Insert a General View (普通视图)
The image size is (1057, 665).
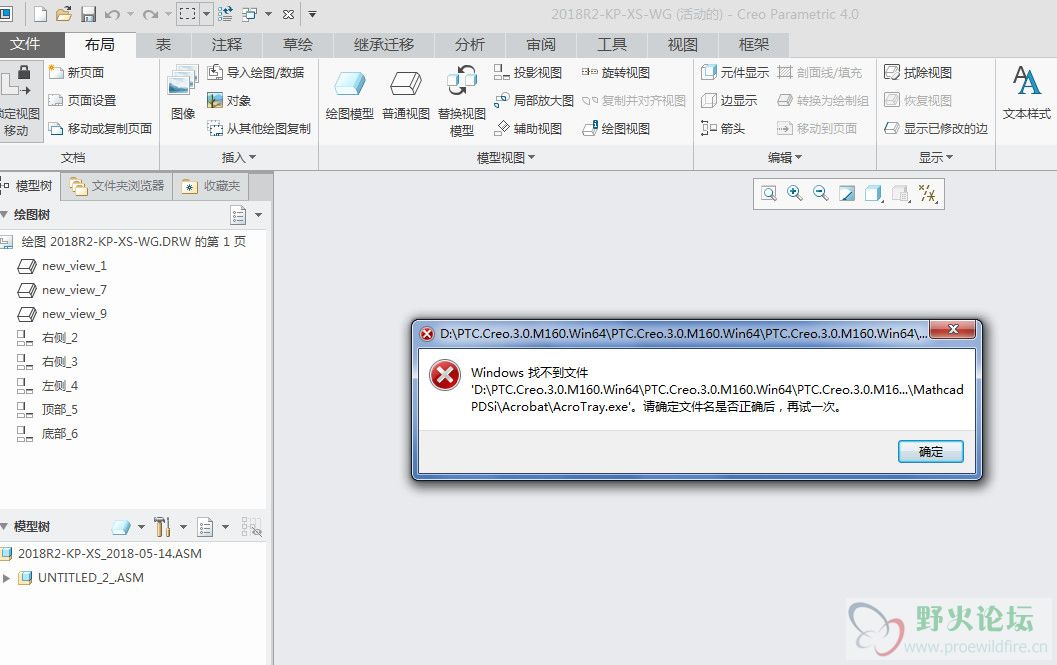pyautogui.click(x=406, y=94)
